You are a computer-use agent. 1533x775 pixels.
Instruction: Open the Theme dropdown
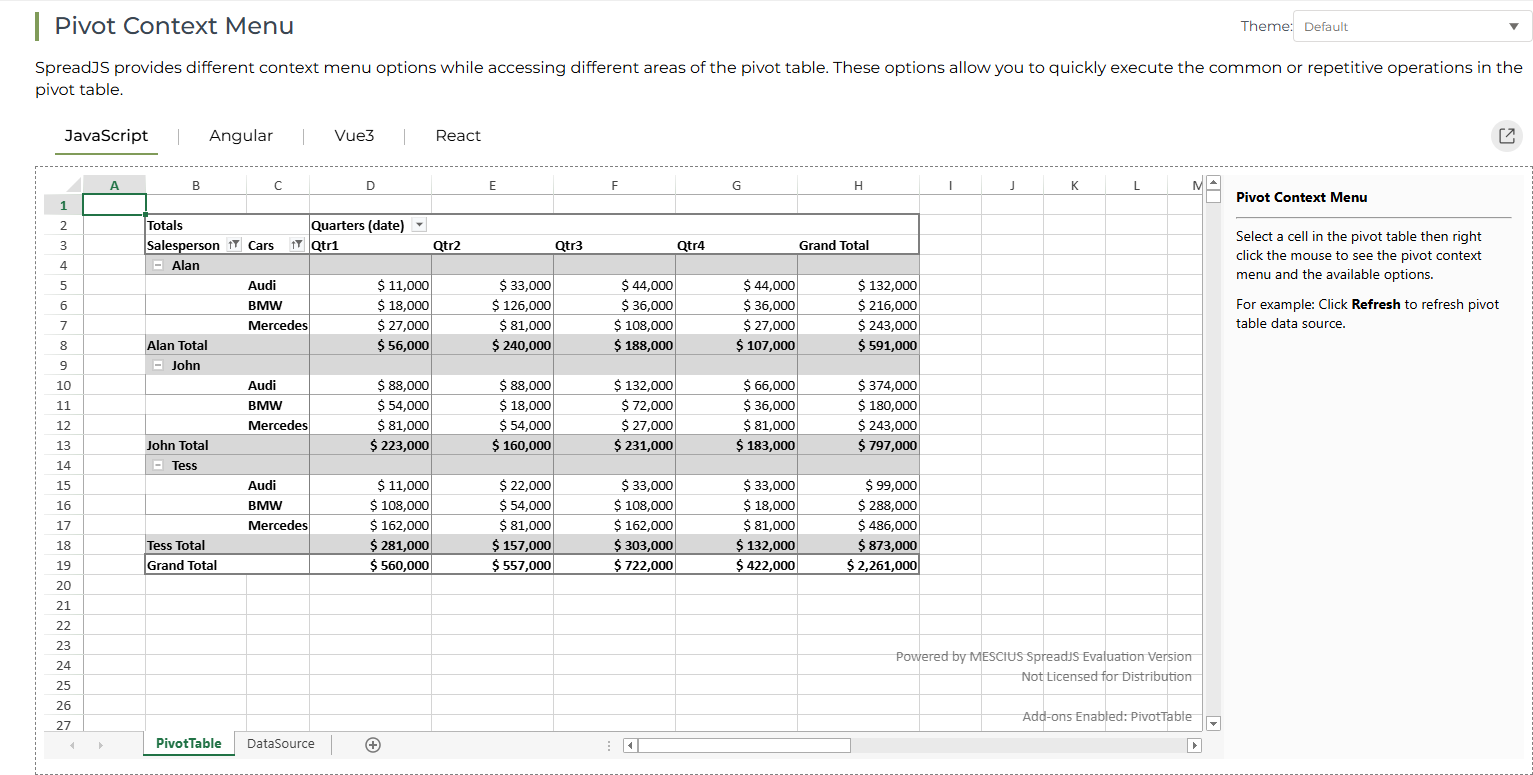click(1412, 27)
